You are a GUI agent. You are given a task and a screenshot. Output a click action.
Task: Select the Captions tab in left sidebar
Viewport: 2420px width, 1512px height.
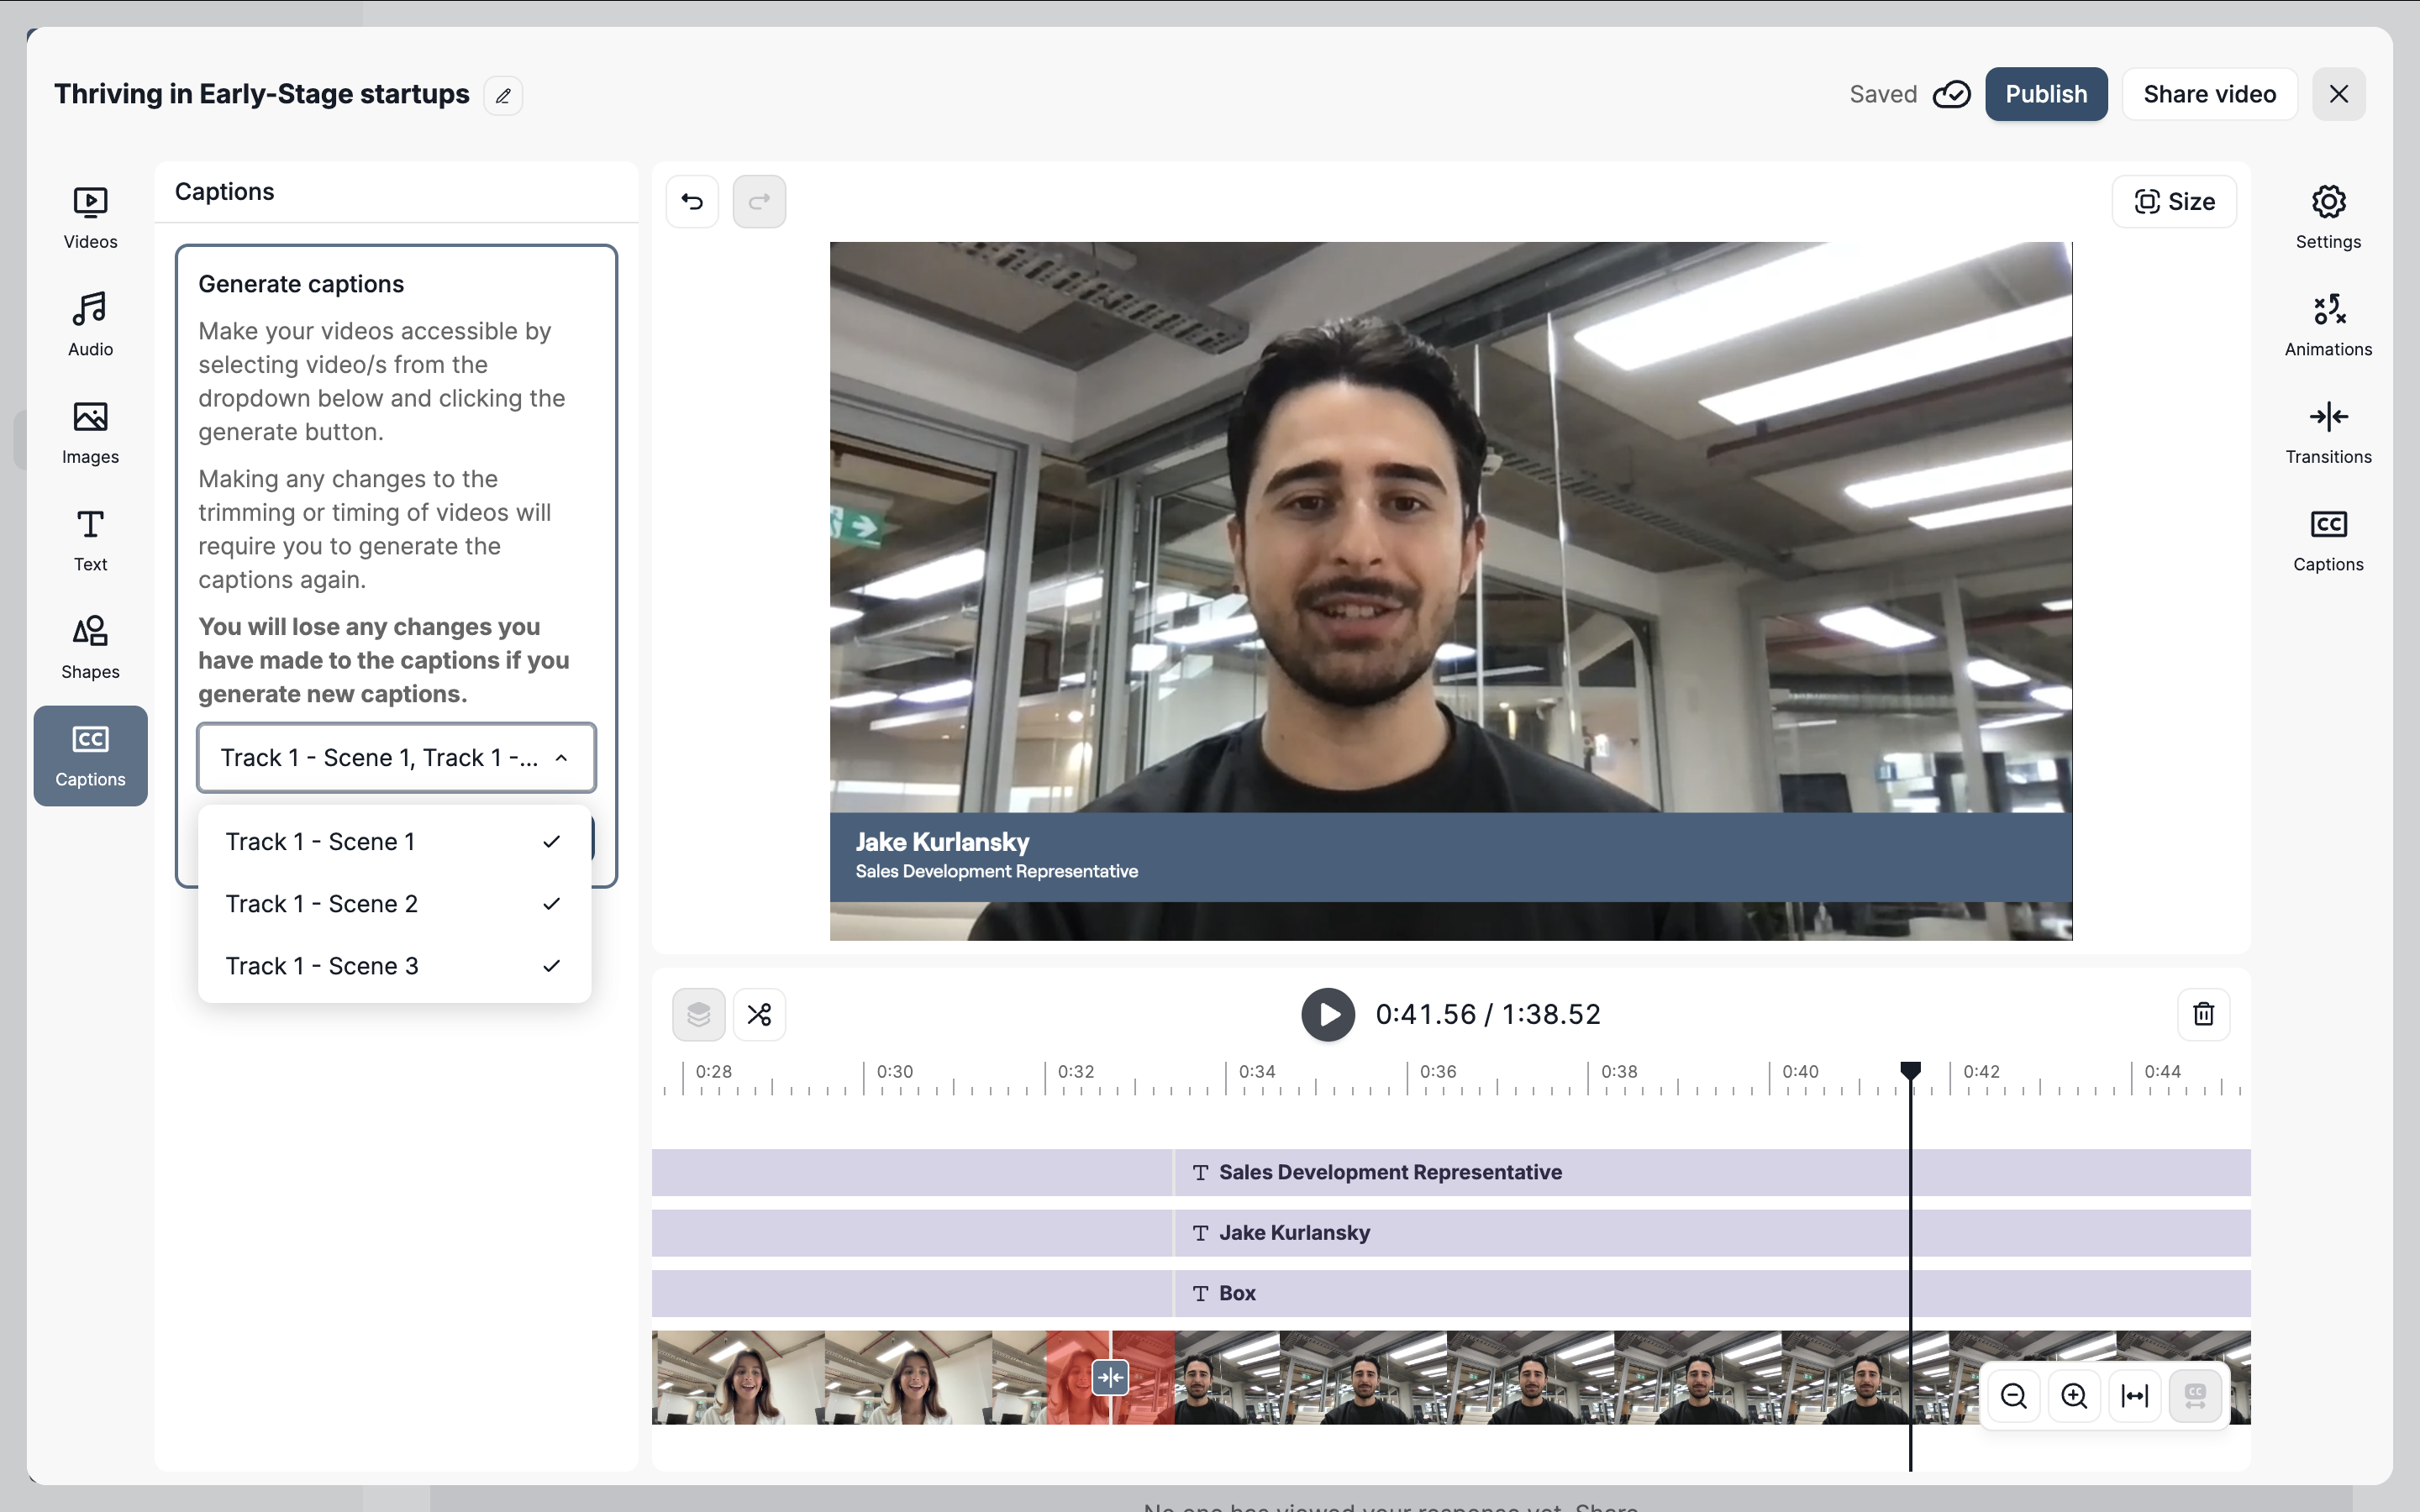tap(90, 756)
